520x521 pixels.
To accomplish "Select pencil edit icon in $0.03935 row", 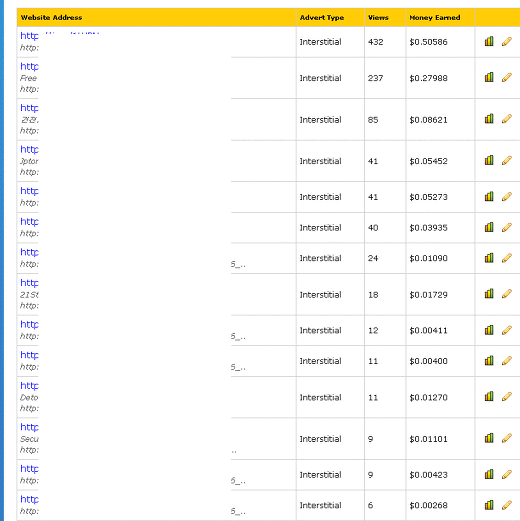I will pos(507,227).
